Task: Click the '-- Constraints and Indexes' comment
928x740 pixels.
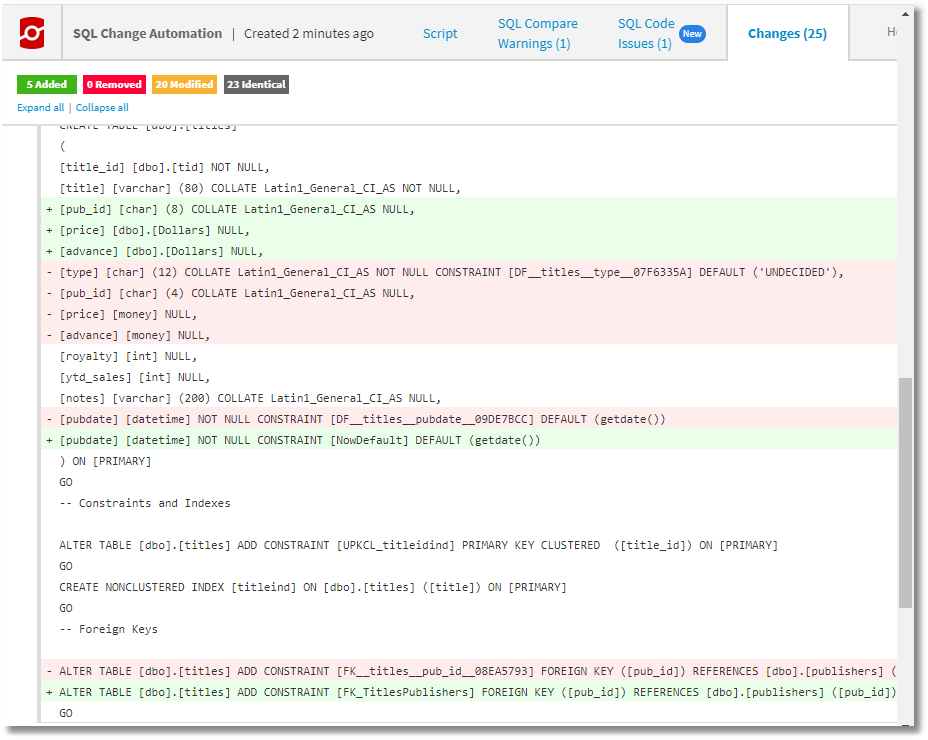Action: tap(469, 504)
